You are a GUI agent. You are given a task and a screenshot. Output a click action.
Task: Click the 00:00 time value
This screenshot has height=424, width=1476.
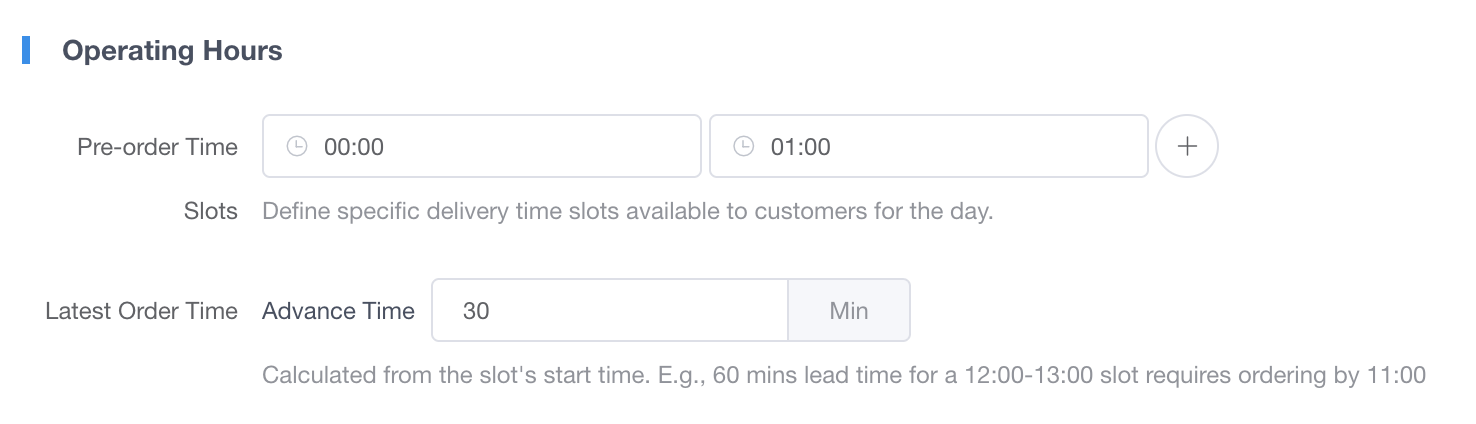coord(354,147)
